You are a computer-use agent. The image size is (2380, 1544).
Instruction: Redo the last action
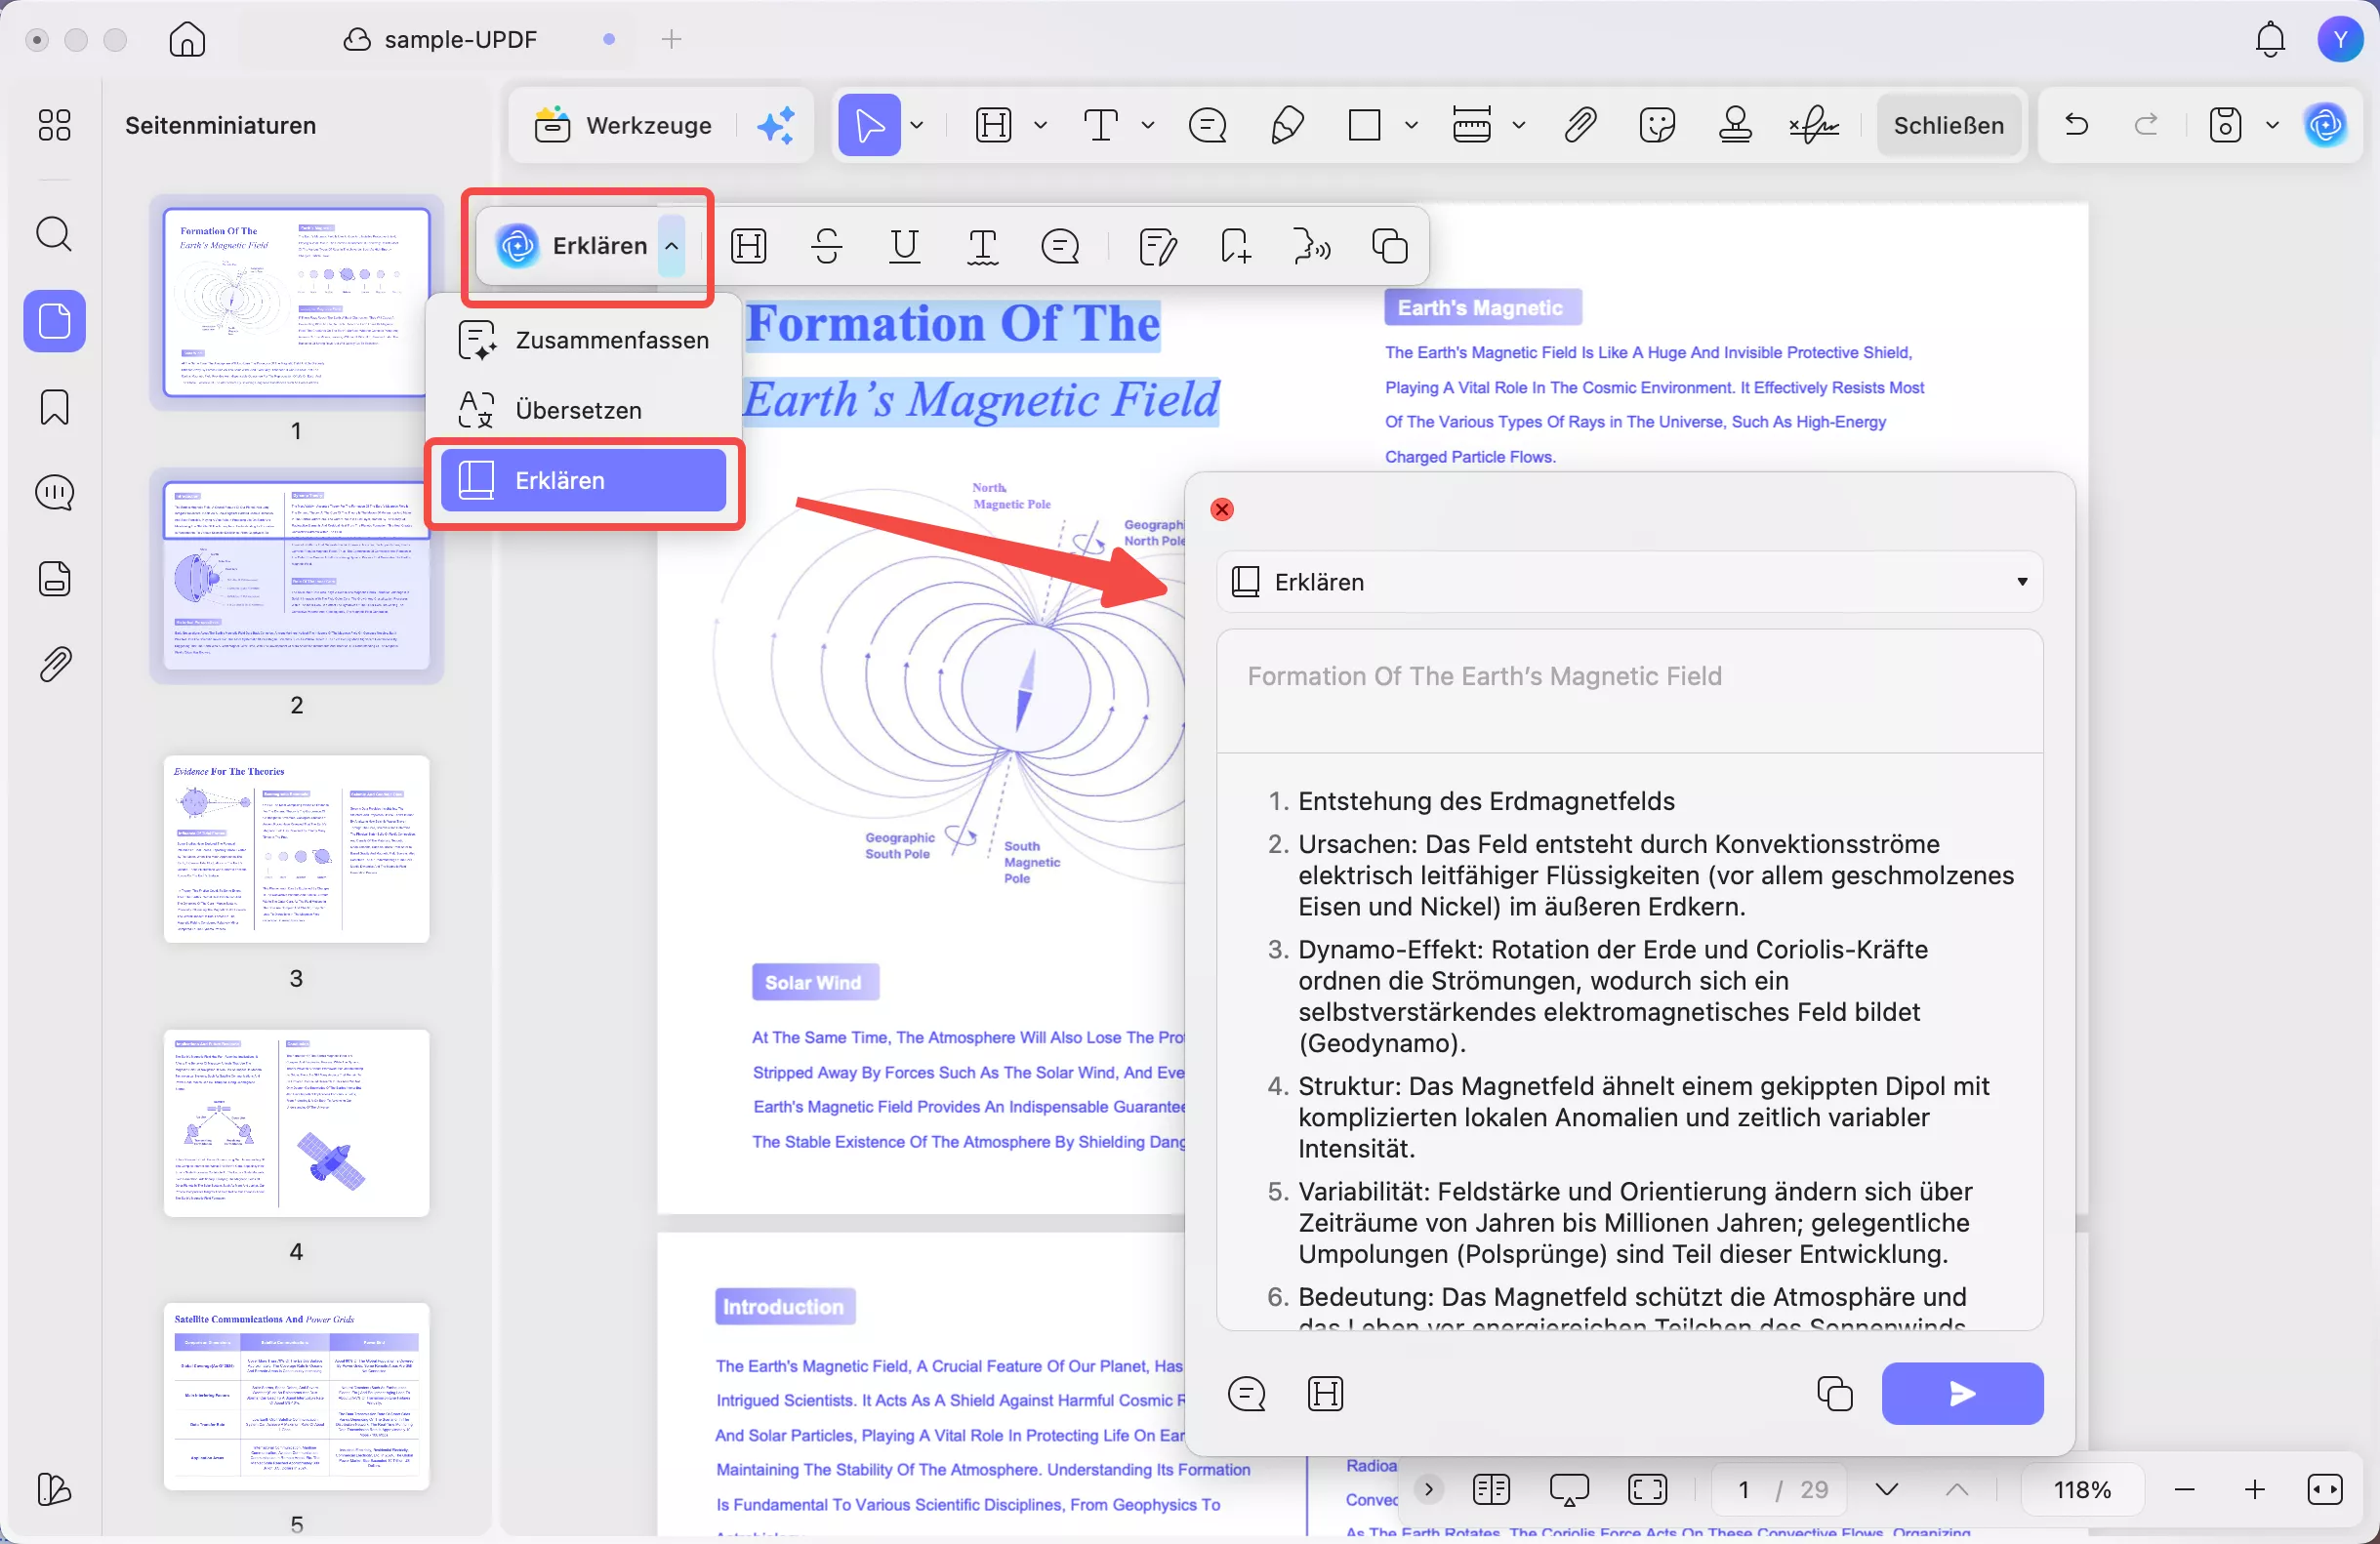(x=2145, y=125)
